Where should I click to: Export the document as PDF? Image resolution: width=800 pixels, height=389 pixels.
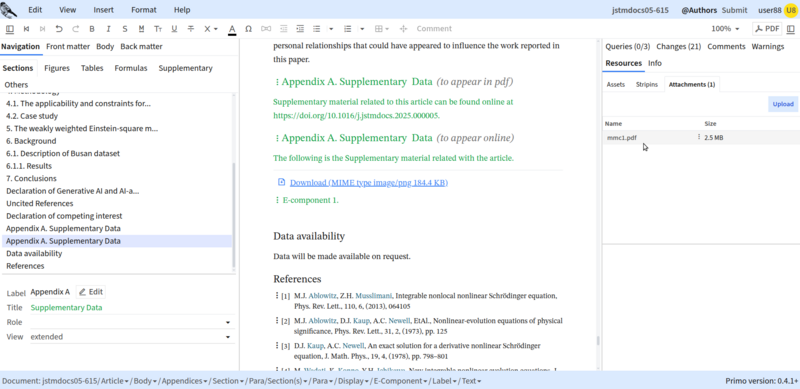click(x=767, y=29)
